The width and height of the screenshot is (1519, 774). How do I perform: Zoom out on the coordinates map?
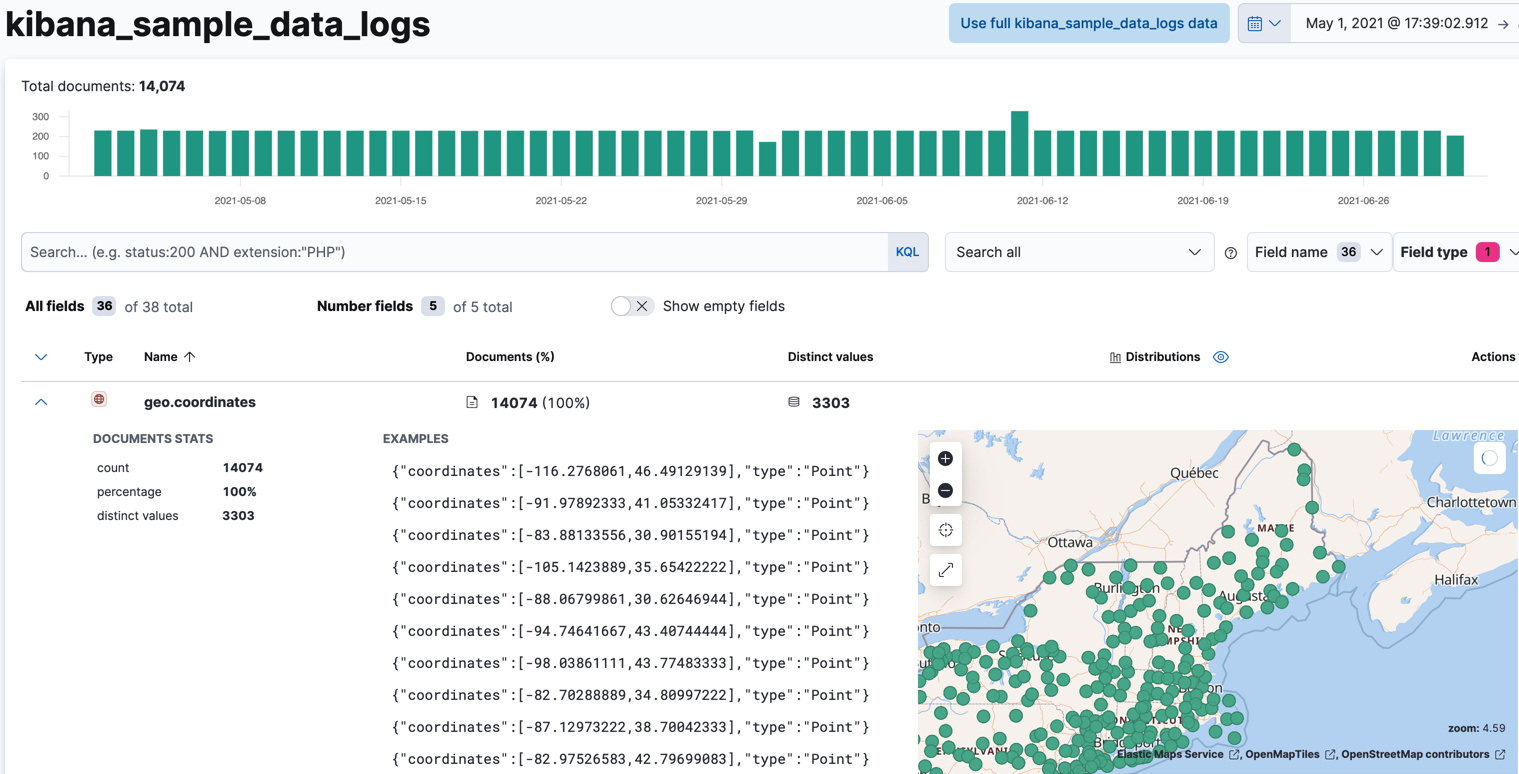(945, 490)
